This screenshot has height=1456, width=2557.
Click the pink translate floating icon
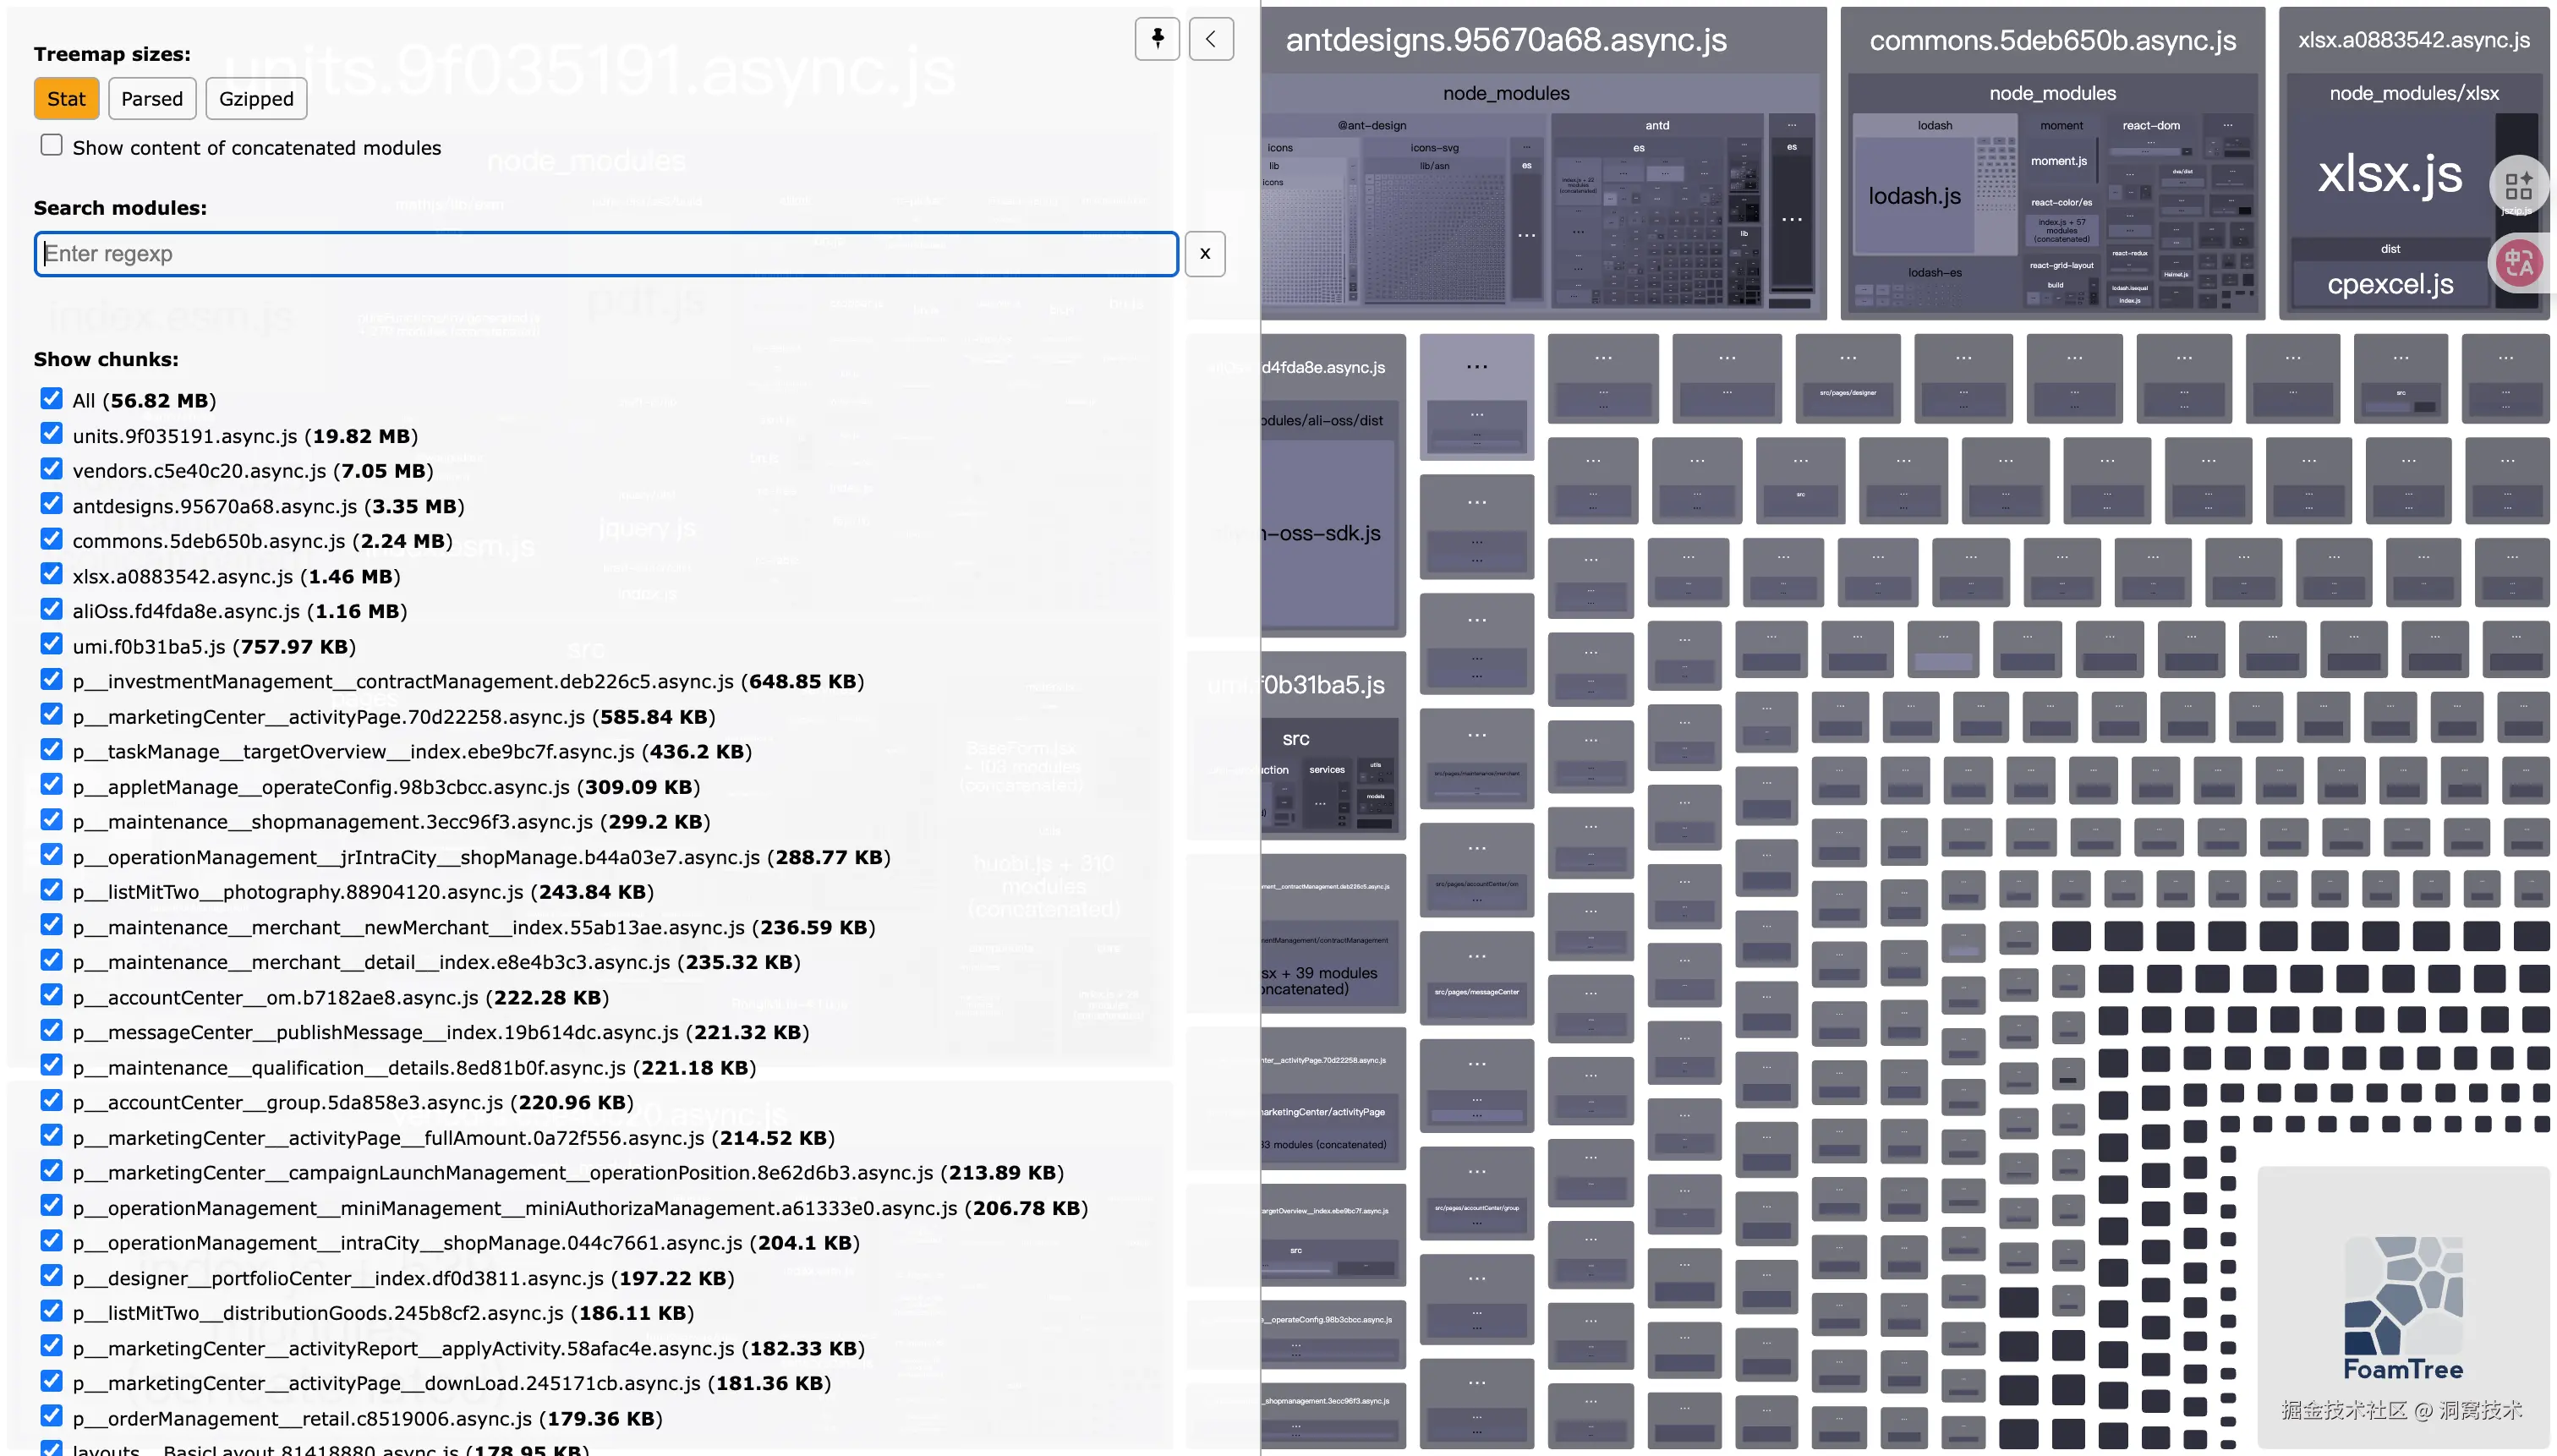tap(2518, 263)
